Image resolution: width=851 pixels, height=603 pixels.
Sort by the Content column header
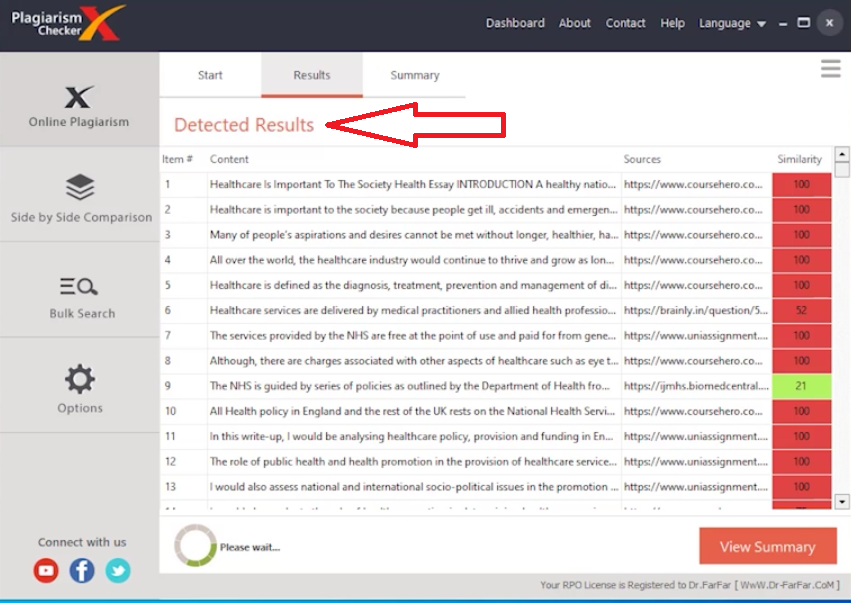(x=229, y=159)
